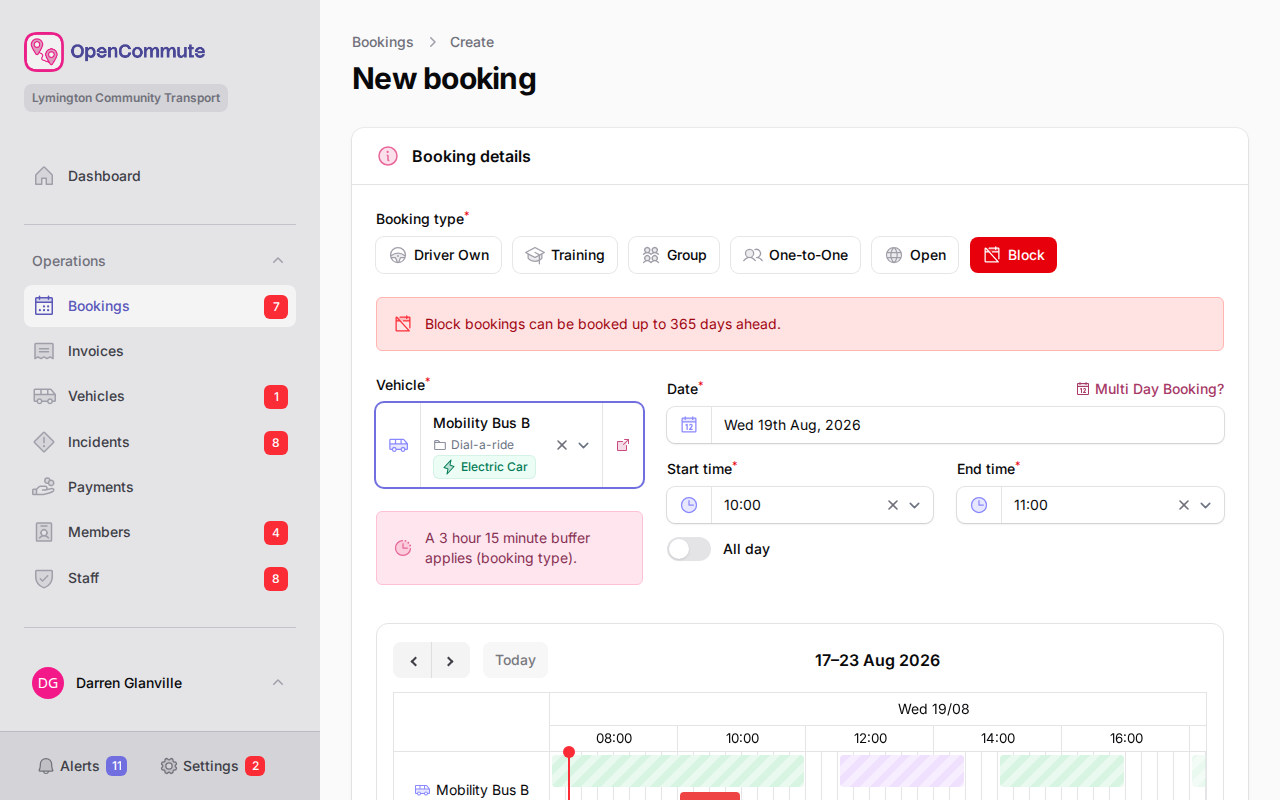Click the Incidents badge showing 8
The width and height of the screenshot is (1280, 800).
[x=276, y=443]
